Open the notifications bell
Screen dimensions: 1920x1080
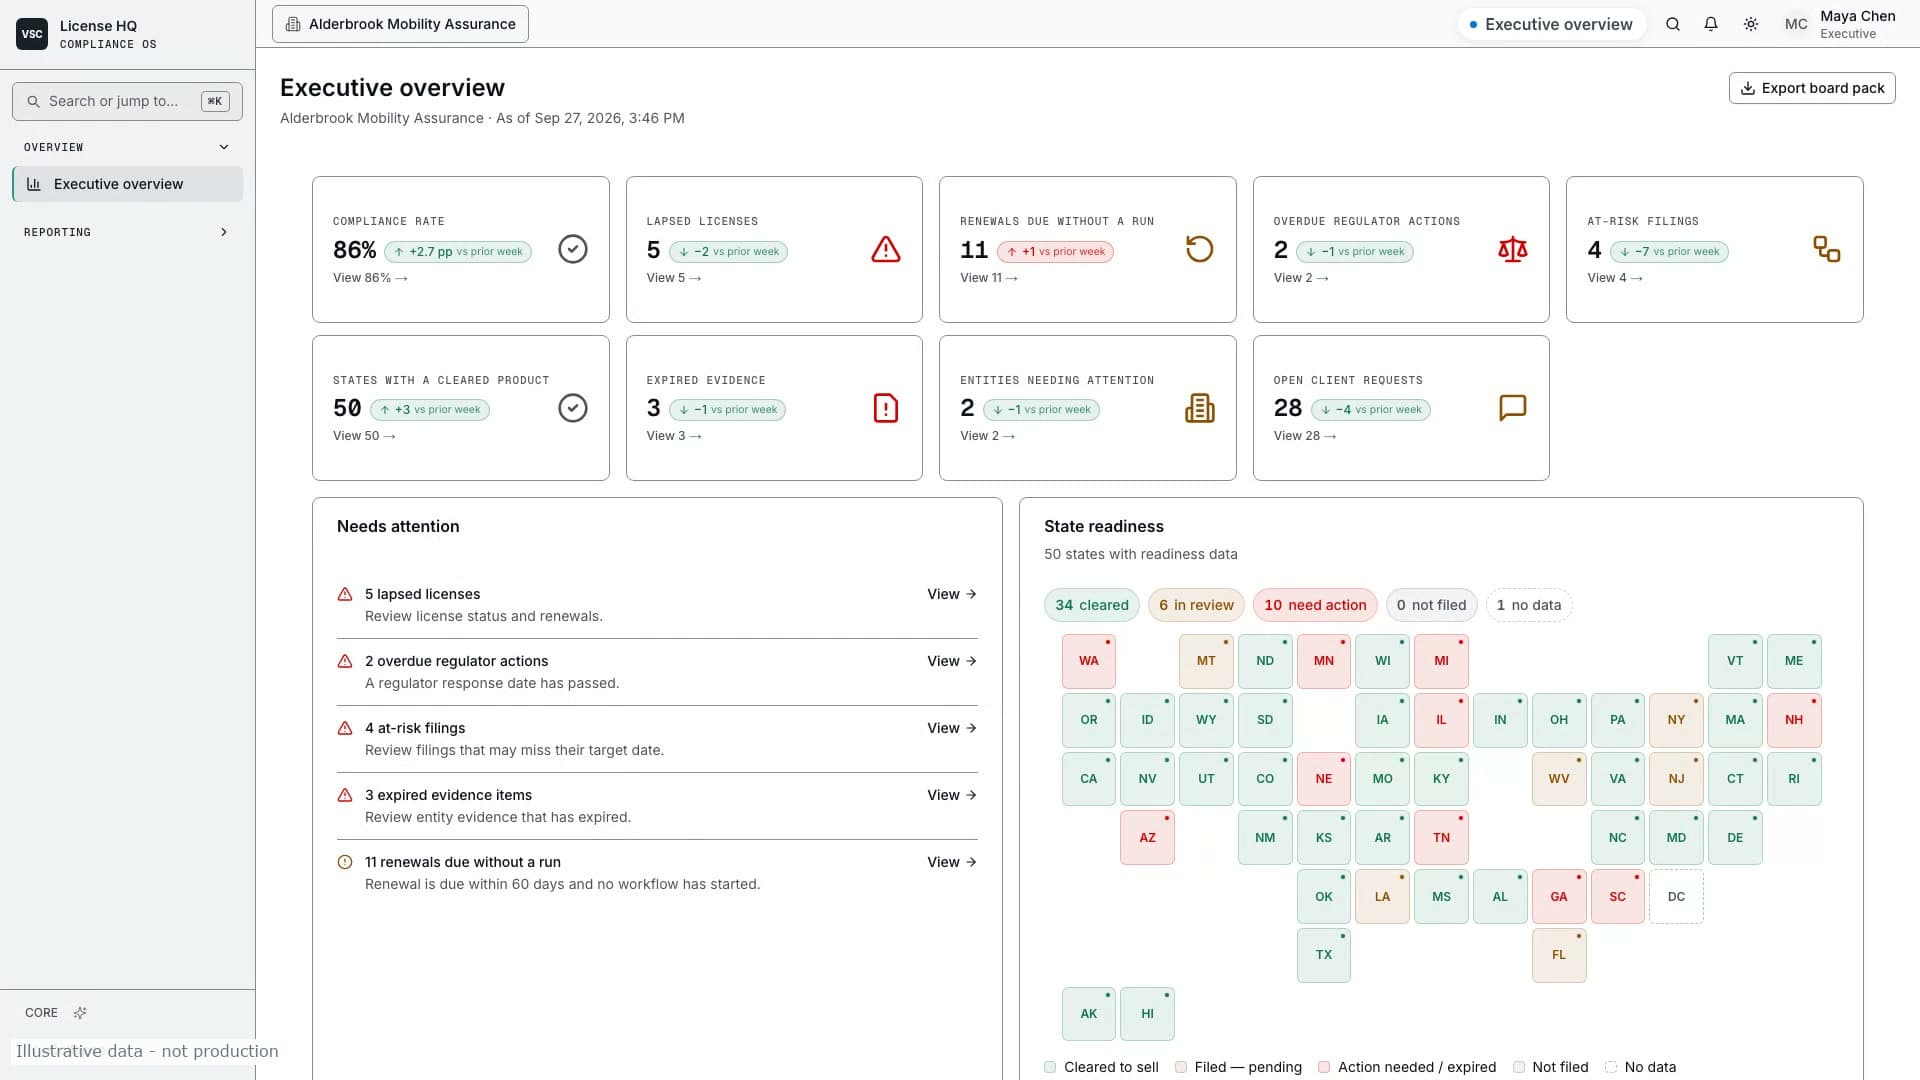pos(1711,24)
